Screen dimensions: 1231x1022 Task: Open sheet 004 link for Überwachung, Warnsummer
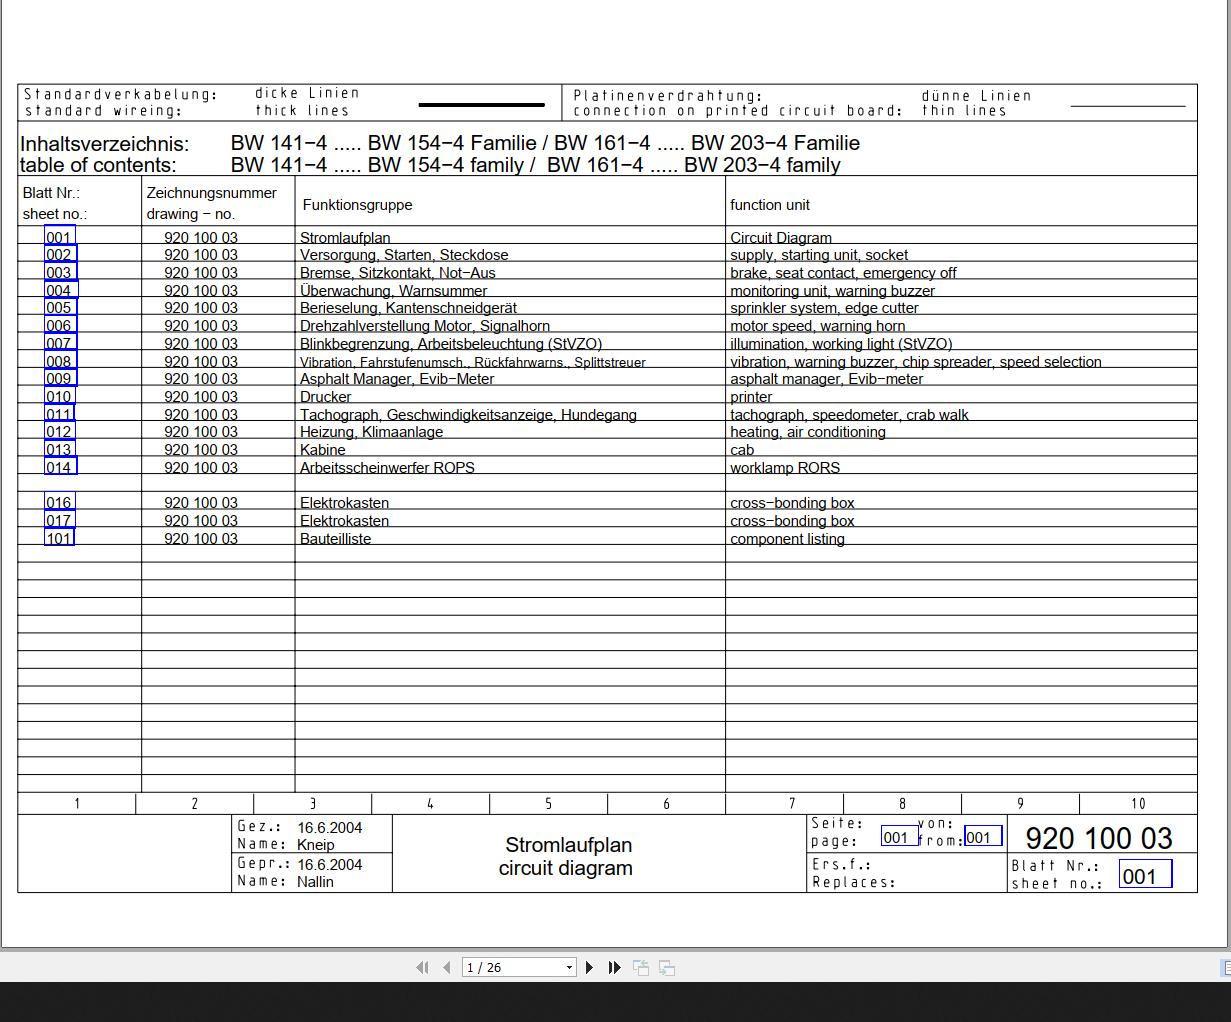pos(59,291)
